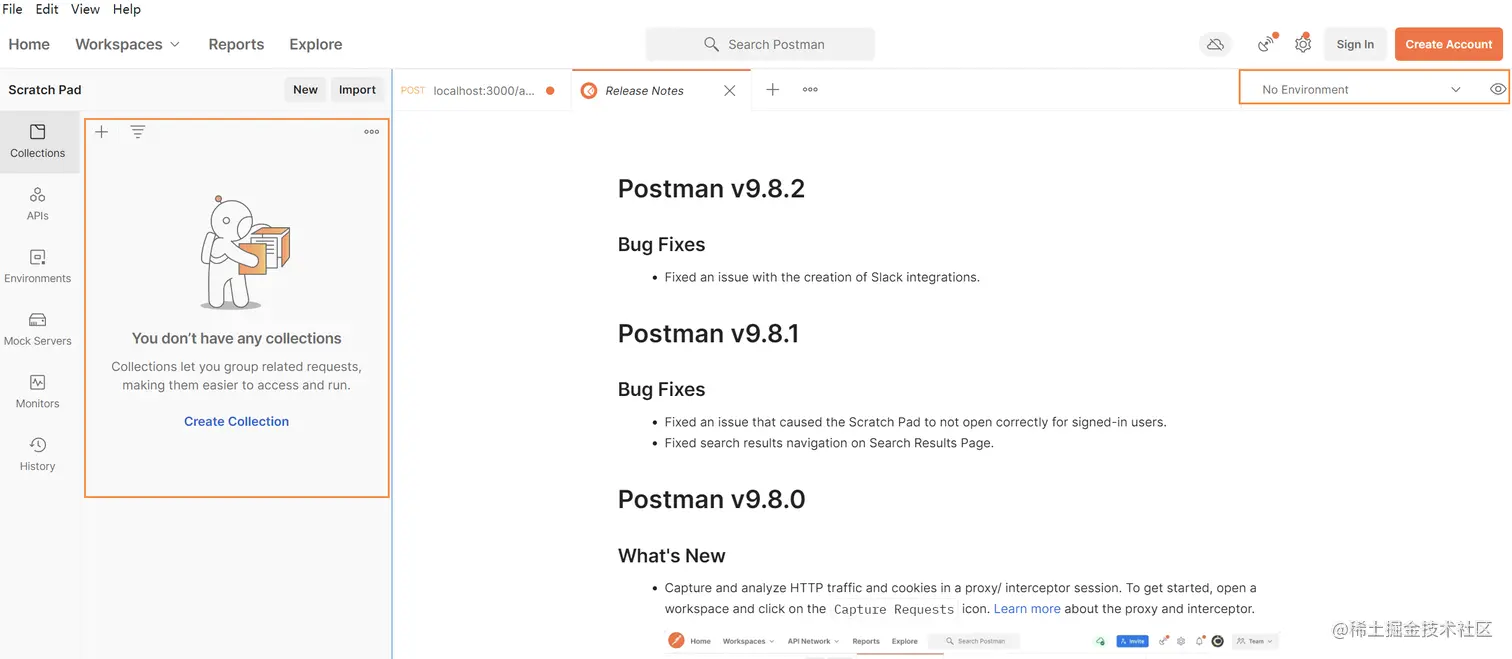Expand the Workspaces dropdown
This screenshot has height=659, width=1512.
128,44
